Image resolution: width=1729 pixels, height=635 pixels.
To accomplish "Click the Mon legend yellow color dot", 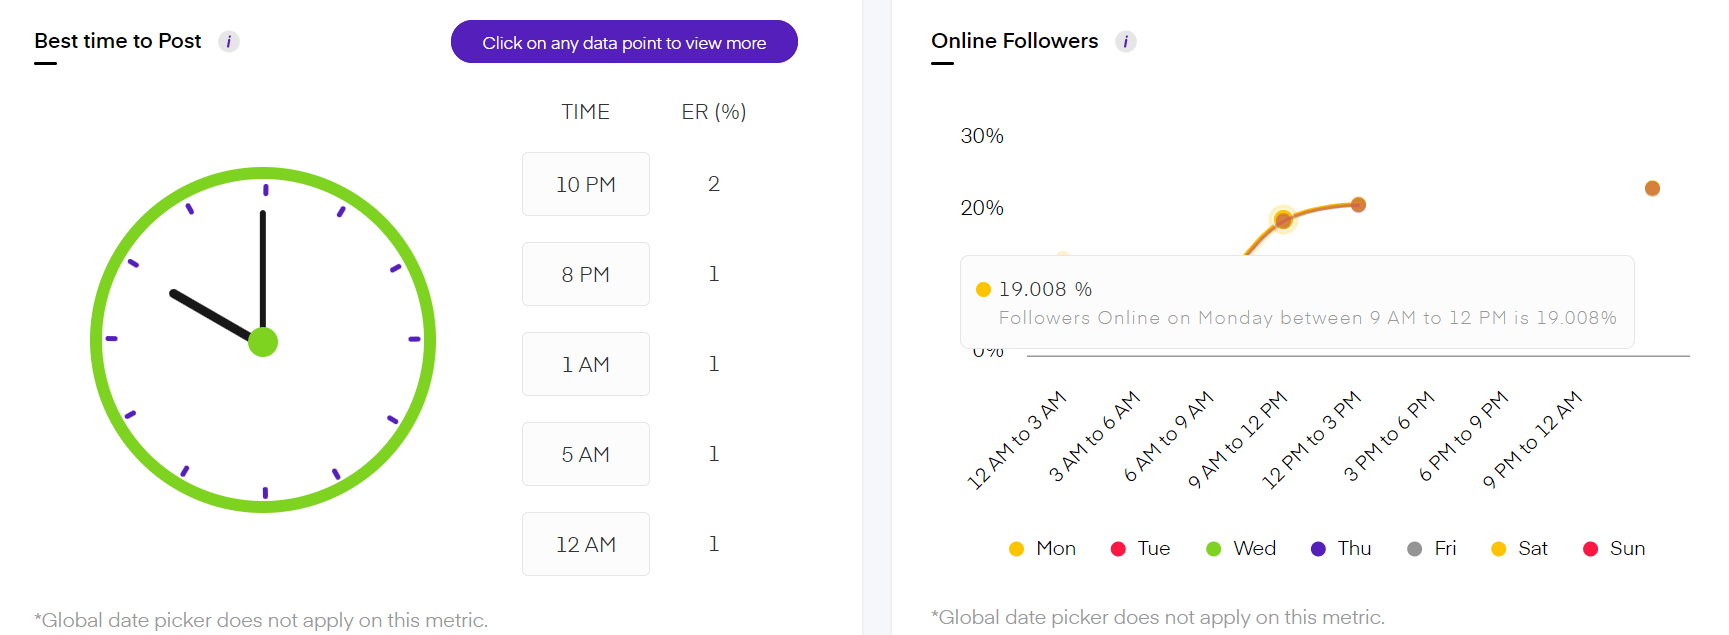I will (x=1016, y=549).
